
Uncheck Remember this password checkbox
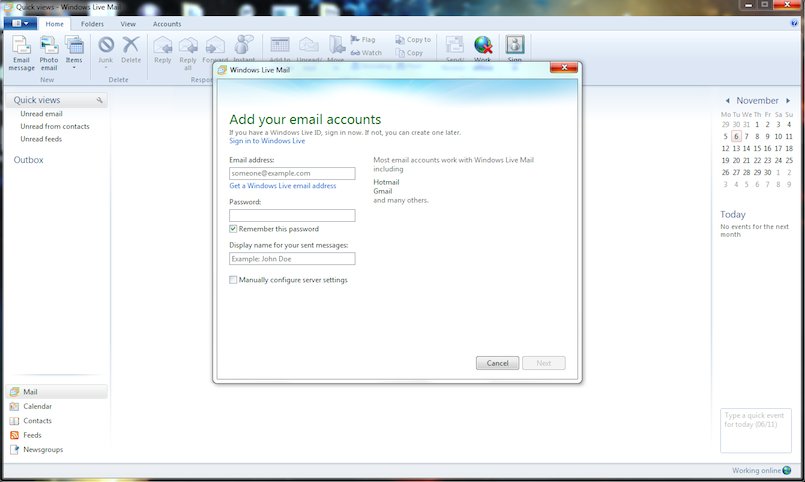pyautogui.click(x=233, y=229)
